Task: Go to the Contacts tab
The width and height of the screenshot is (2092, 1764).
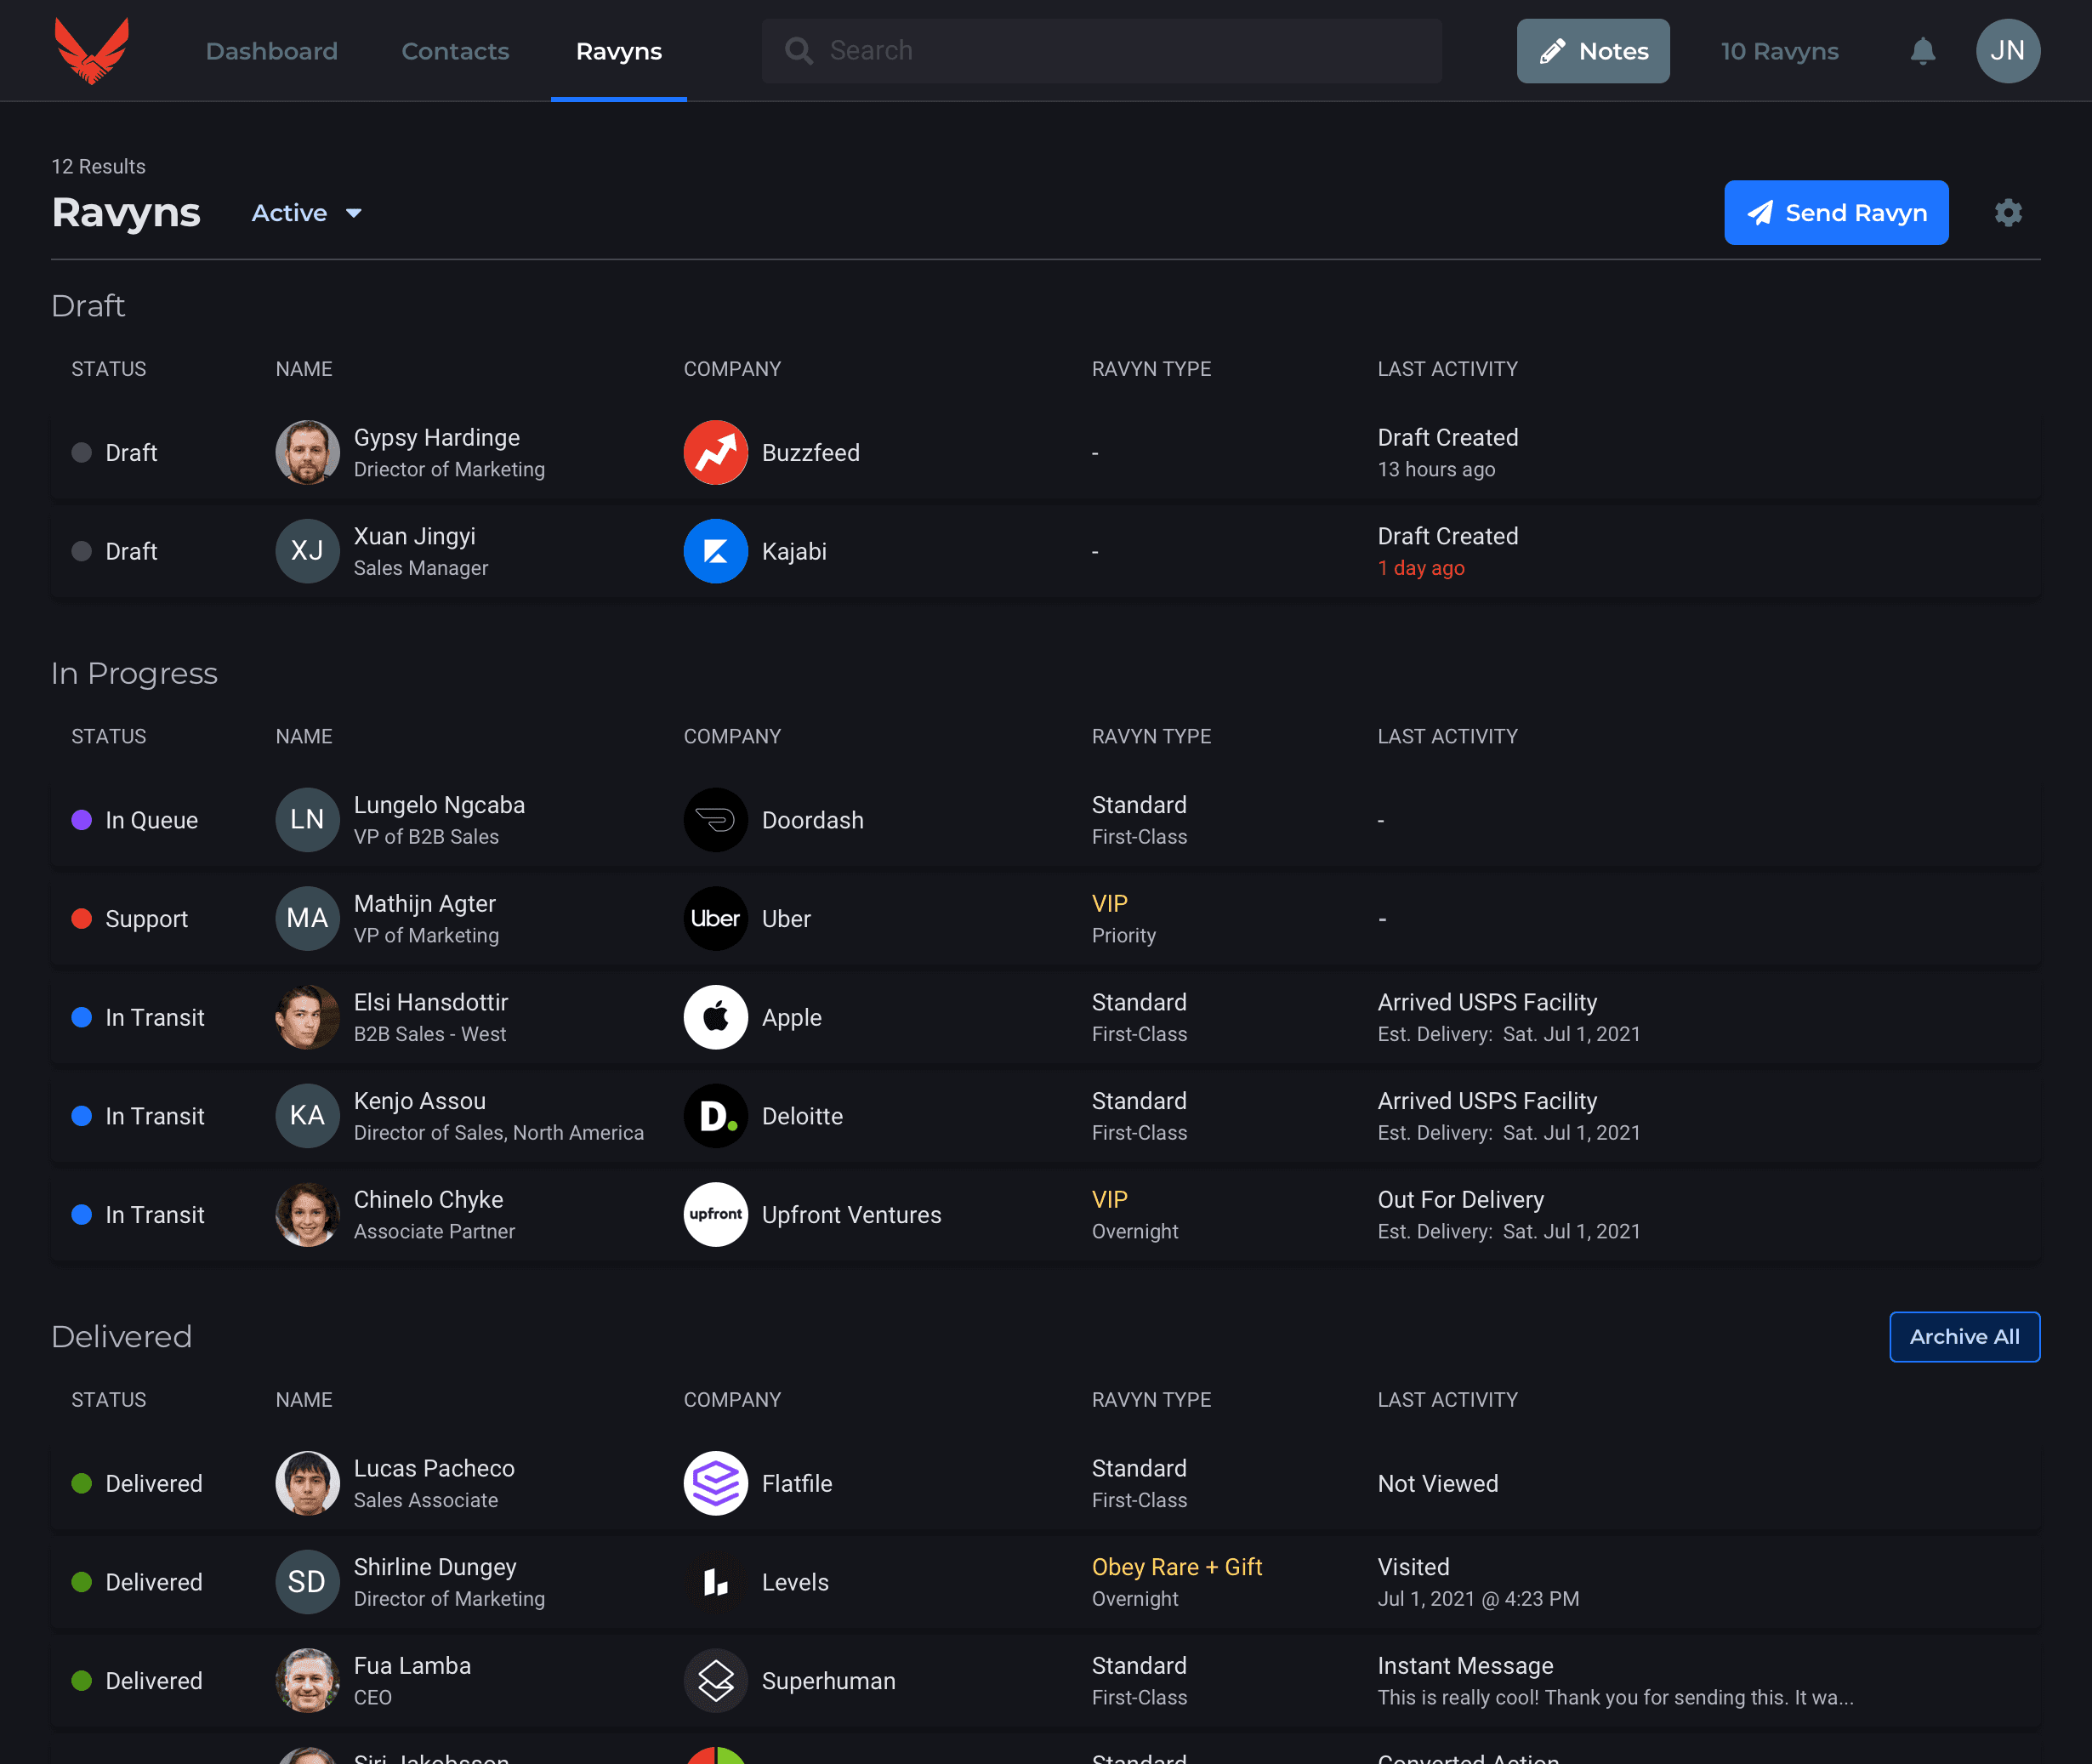Action: (x=455, y=51)
